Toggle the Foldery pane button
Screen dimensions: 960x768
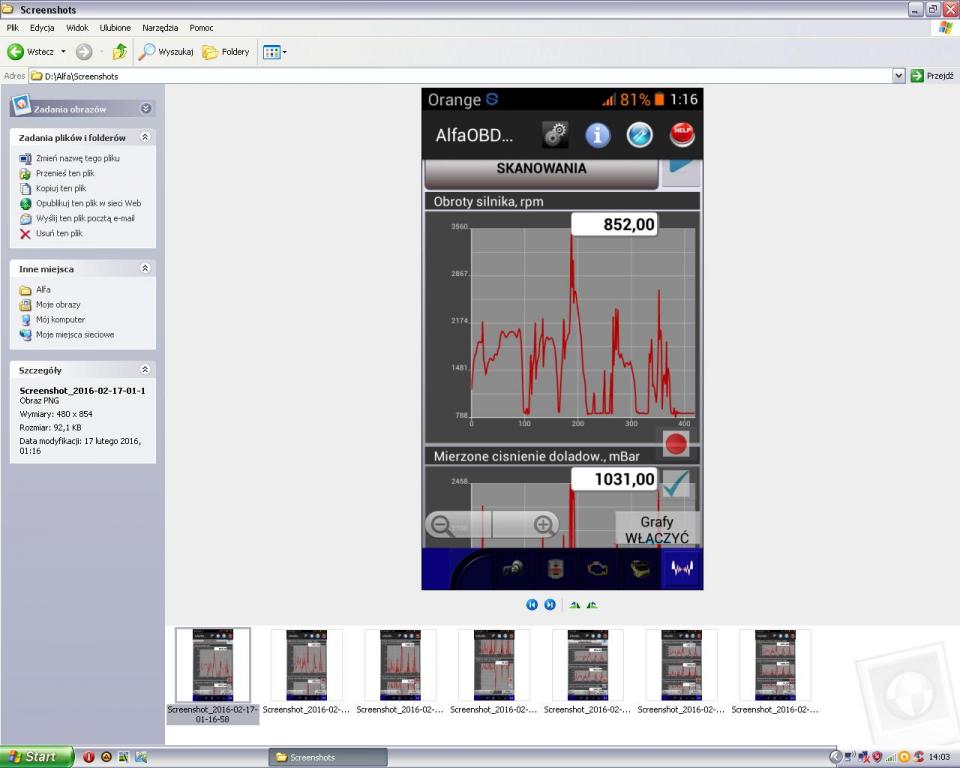(226, 52)
